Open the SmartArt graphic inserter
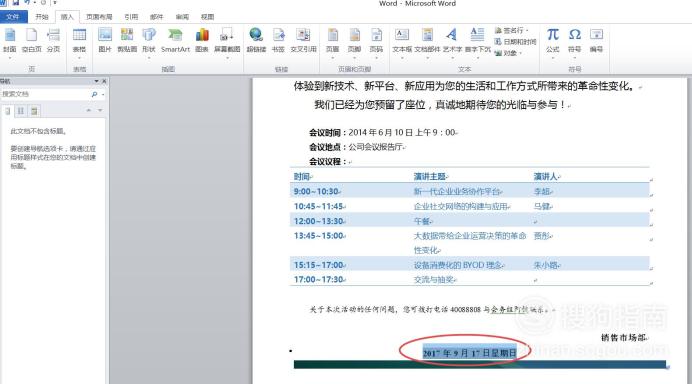This screenshot has width=692, height=384. click(x=175, y=40)
